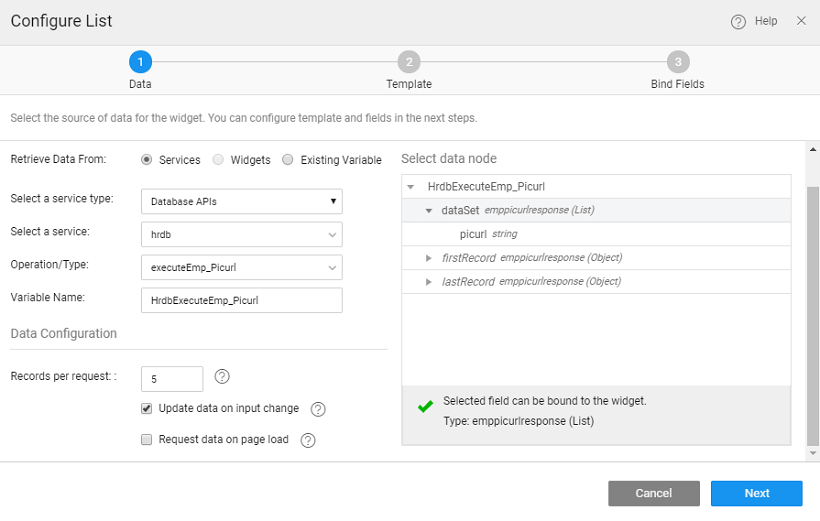The image size is (820, 521).
Task: Close the Configure List dialog
Action: 801,21
